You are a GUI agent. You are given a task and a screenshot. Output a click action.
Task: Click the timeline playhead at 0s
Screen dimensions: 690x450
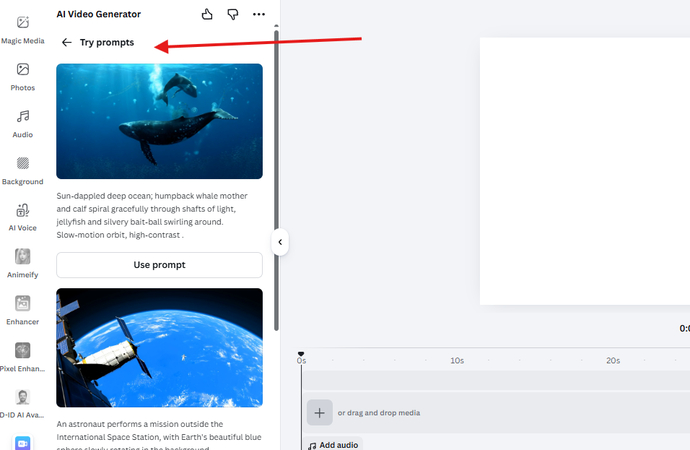point(301,354)
